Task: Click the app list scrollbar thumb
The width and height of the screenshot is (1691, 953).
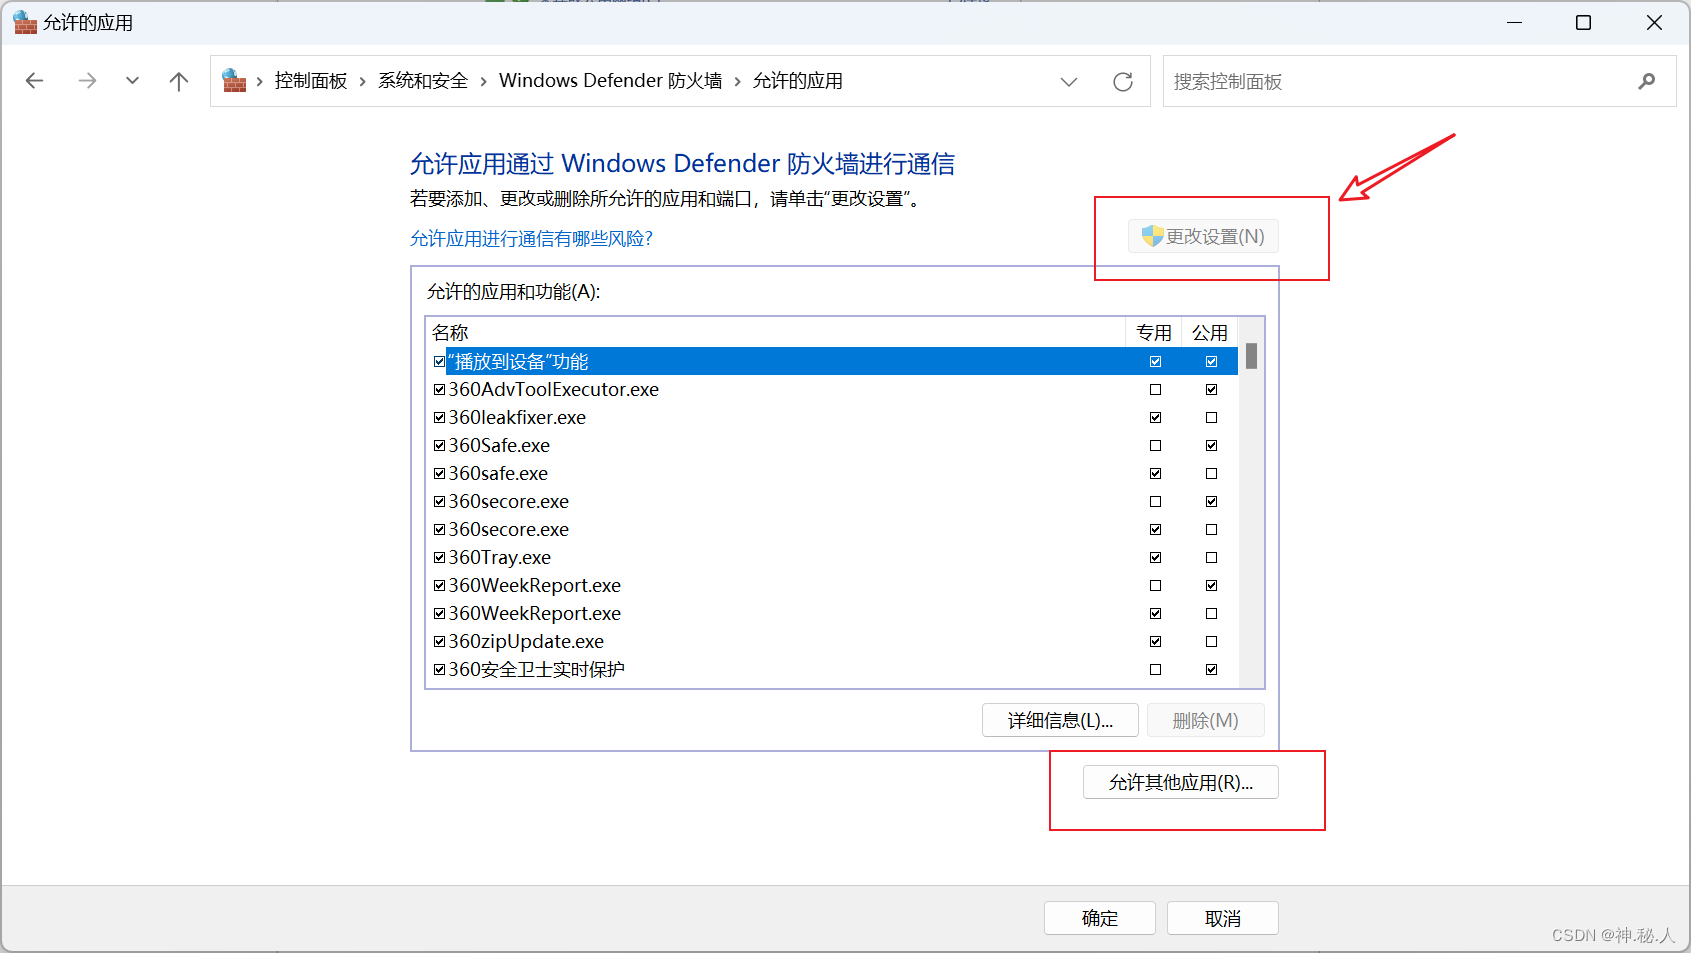Action: [x=1251, y=356]
